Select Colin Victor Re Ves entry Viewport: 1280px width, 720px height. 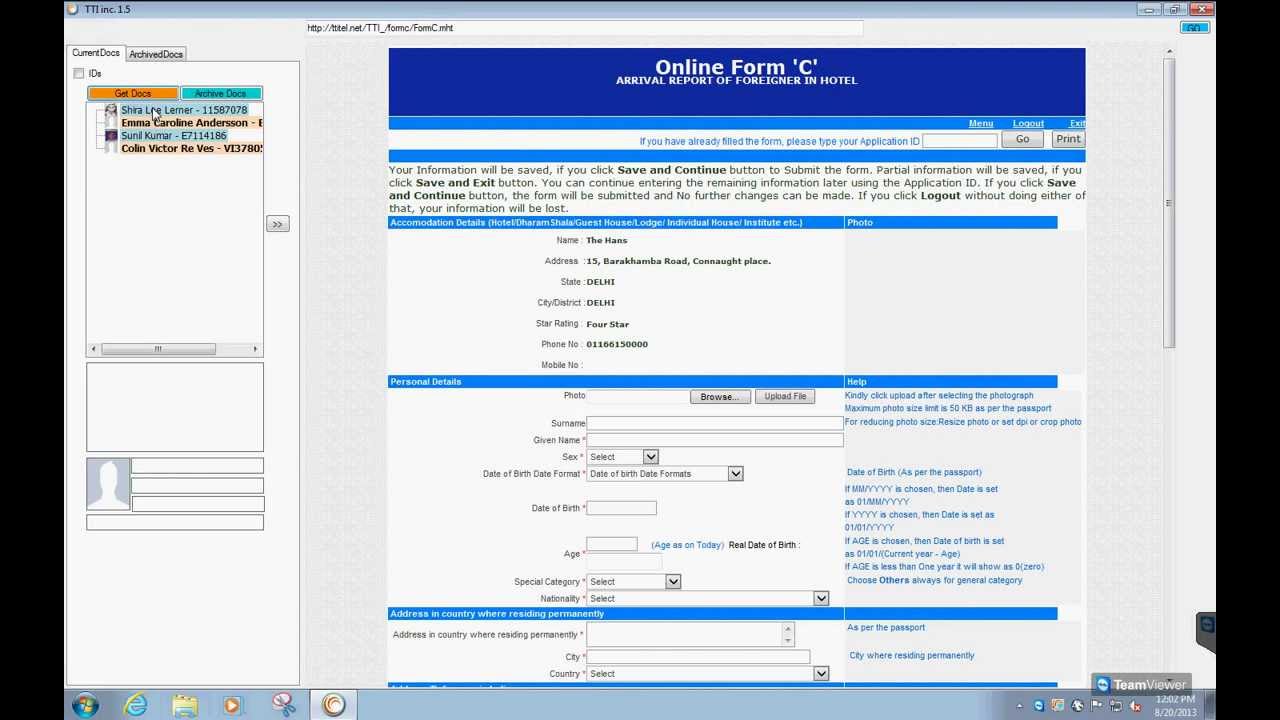pyautogui.click(x=191, y=149)
